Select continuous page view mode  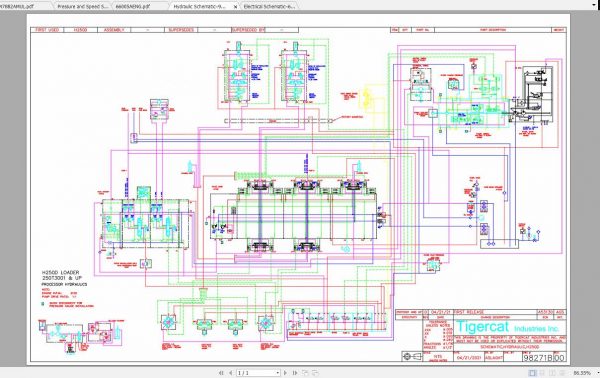(x=542, y=373)
